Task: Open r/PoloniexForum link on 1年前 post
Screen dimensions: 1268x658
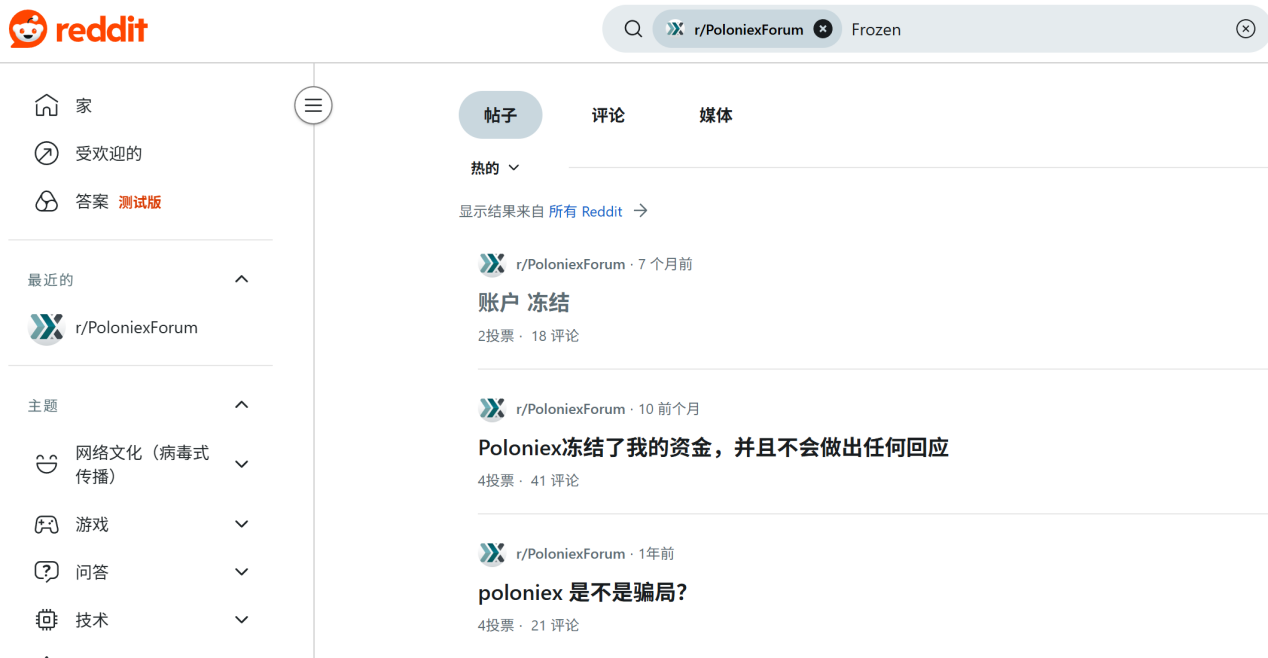Action: pos(570,554)
